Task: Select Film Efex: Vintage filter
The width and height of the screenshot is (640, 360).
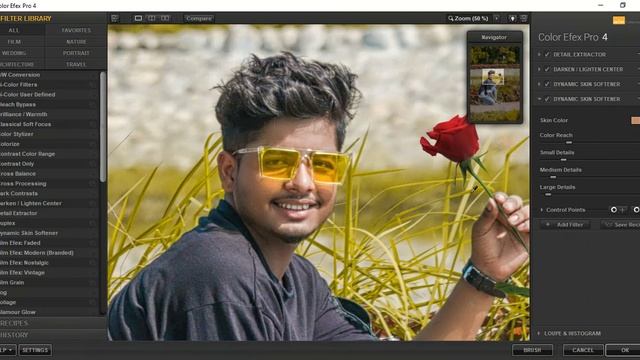Action: pyautogui.click(x=49, y=273)
